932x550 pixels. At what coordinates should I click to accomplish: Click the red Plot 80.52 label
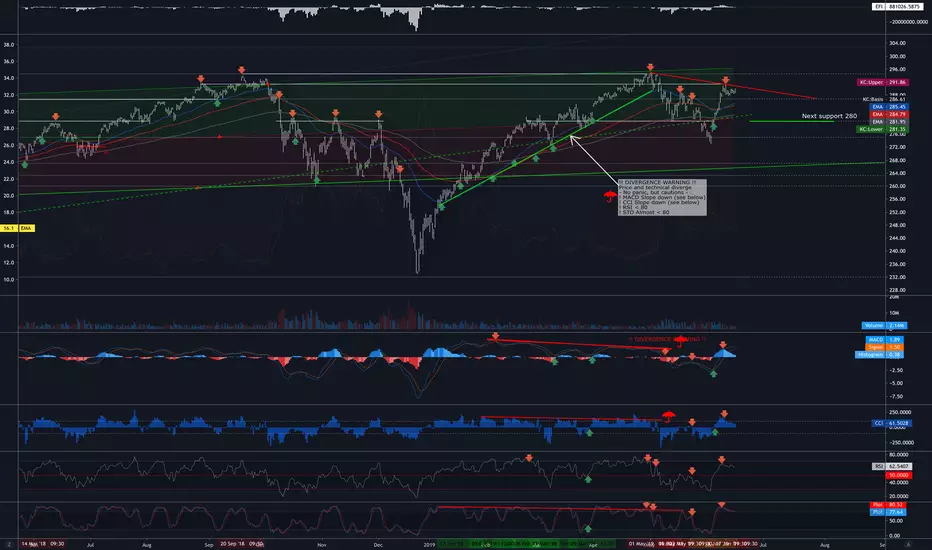tap(887, 505)
